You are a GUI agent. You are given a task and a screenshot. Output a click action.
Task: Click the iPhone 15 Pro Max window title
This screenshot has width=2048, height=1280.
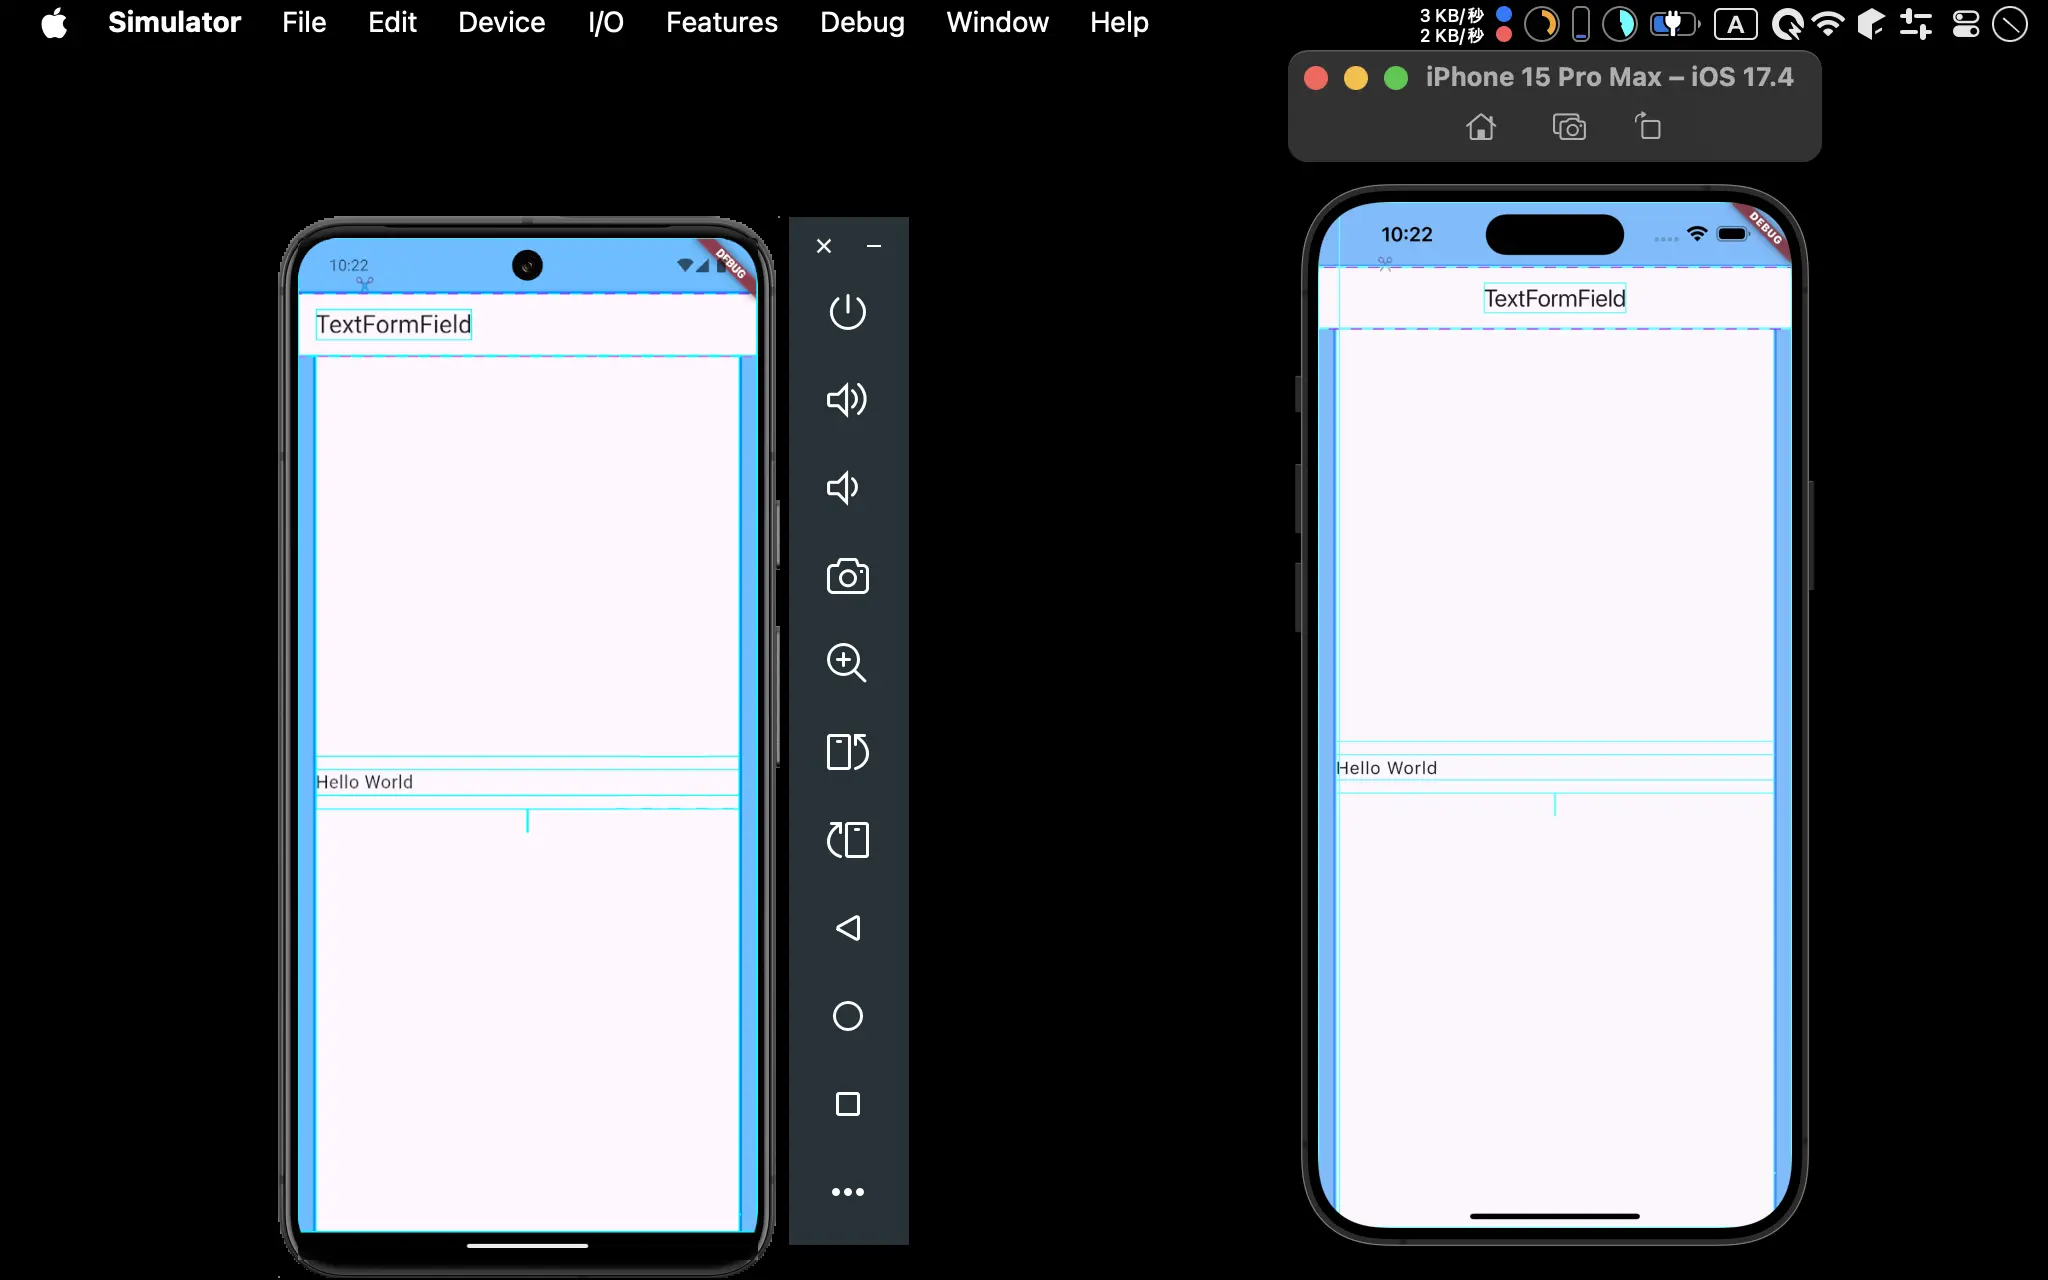point(1609,77)
